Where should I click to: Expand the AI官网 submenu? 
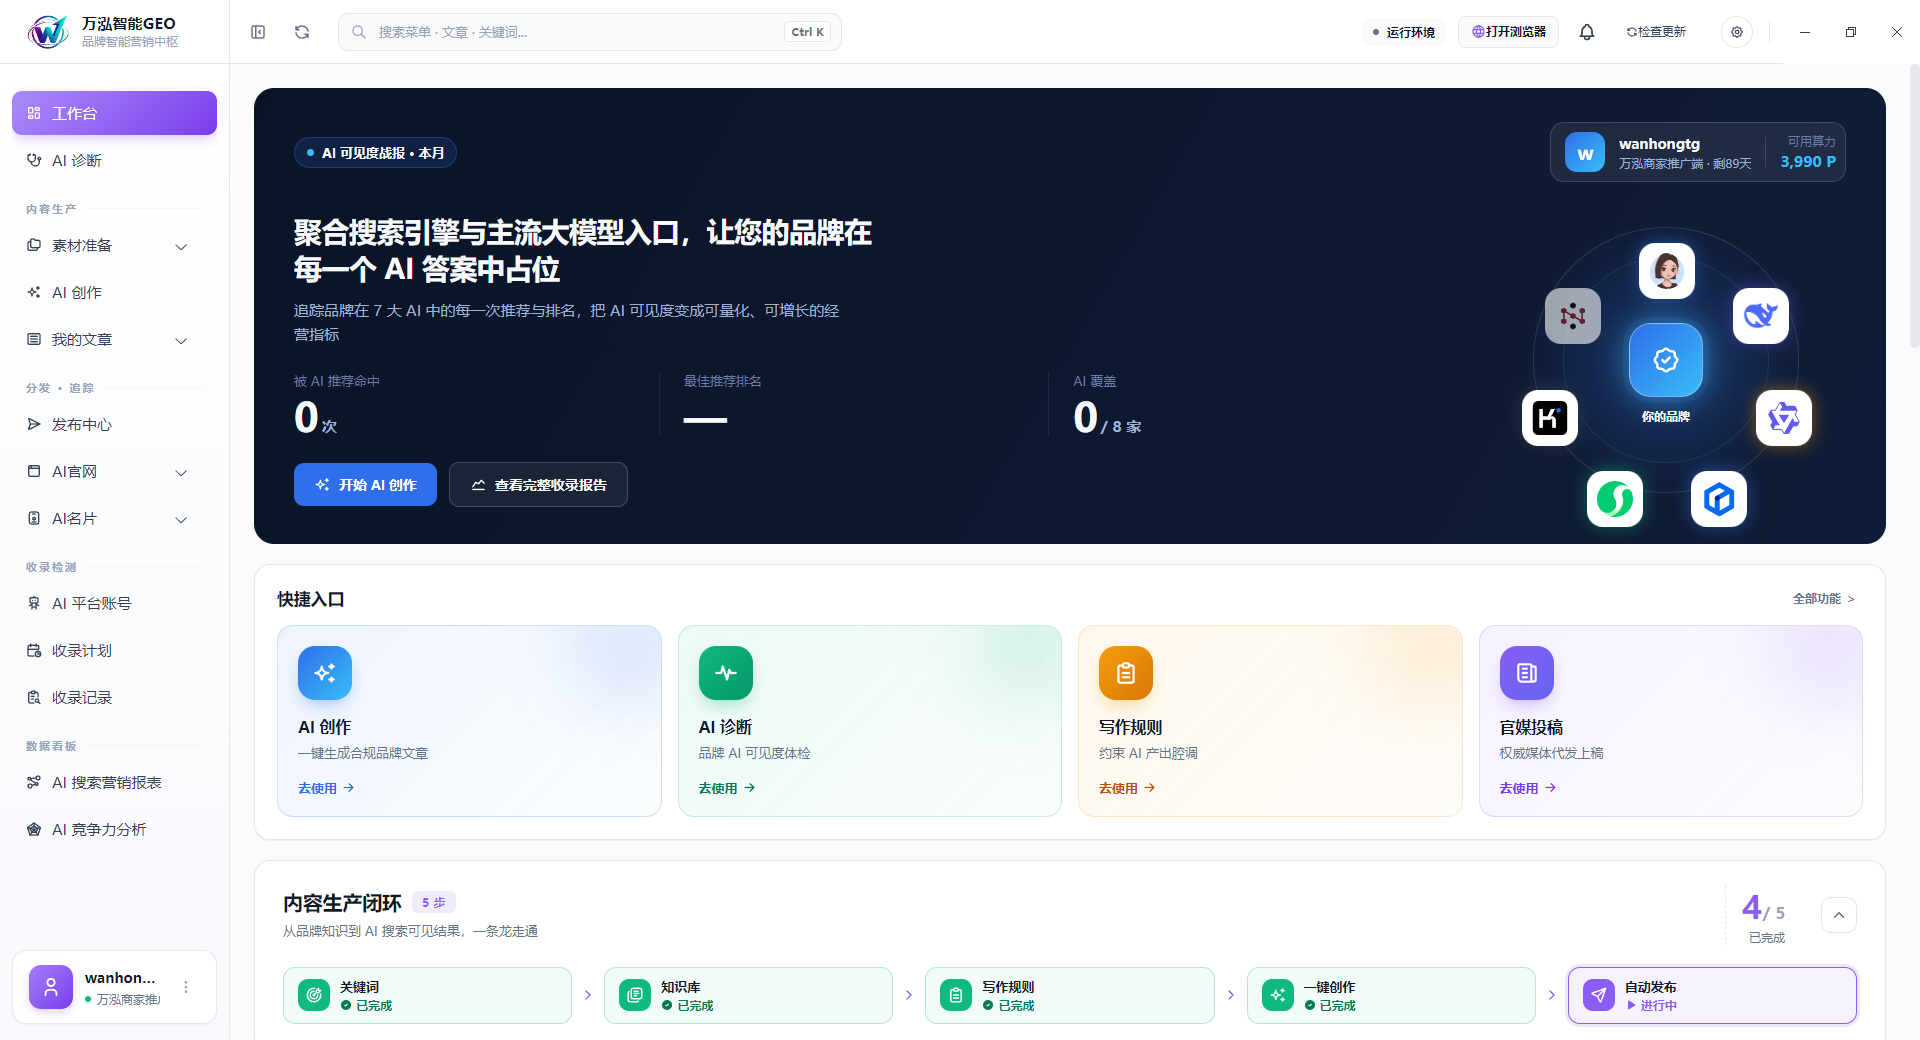click(x=181, y=473)
